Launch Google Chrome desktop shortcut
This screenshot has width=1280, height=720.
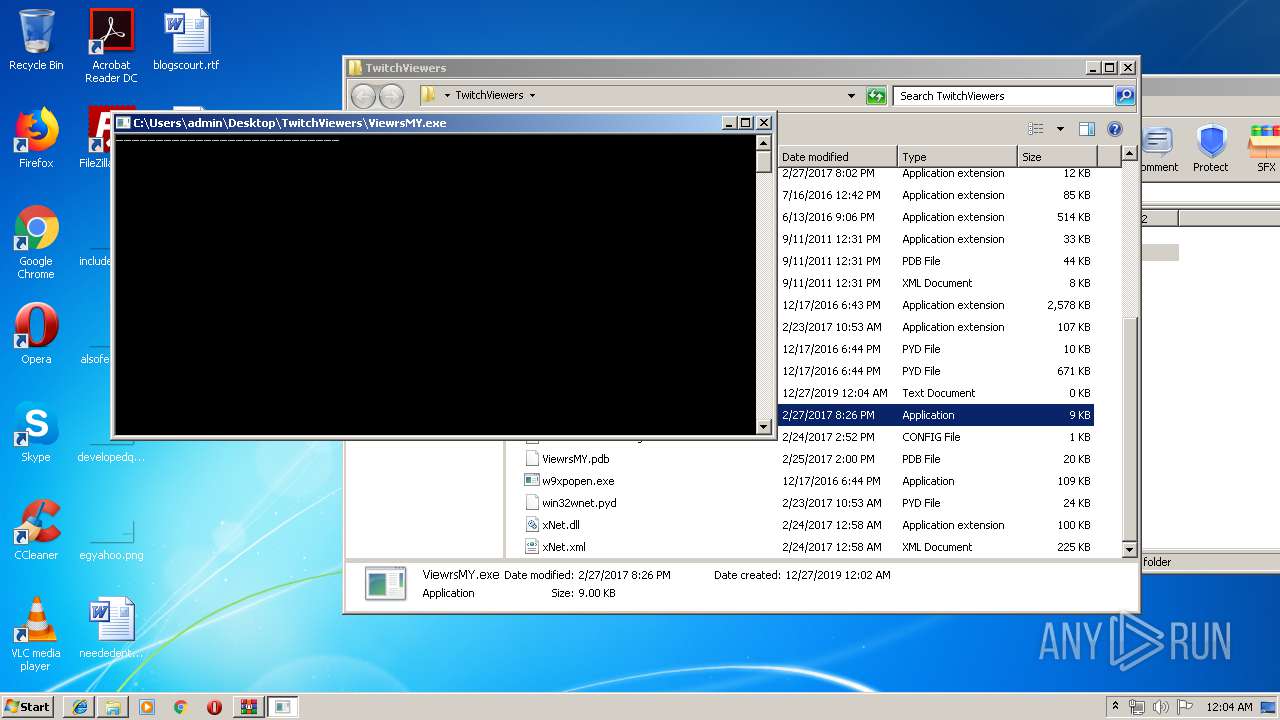36,242
